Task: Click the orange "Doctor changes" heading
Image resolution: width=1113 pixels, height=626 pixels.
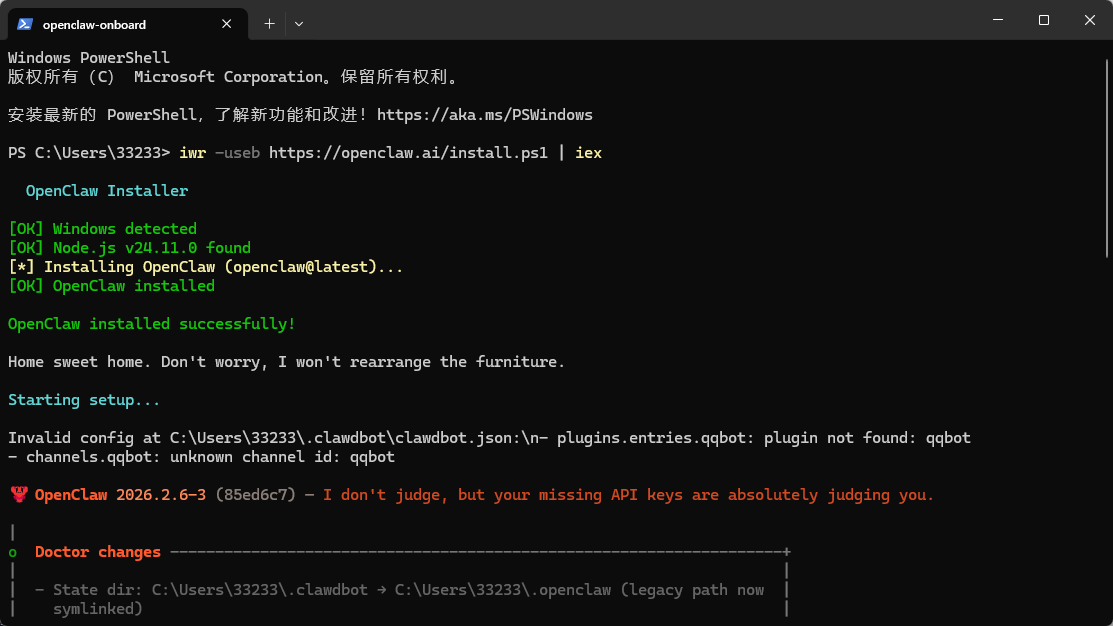Action: pyautogui.click(x=98, y=552)
